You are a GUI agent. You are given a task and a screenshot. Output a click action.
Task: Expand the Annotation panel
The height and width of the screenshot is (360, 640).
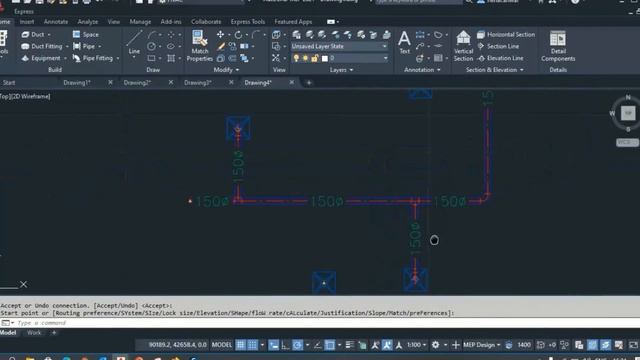pos(422,70)
